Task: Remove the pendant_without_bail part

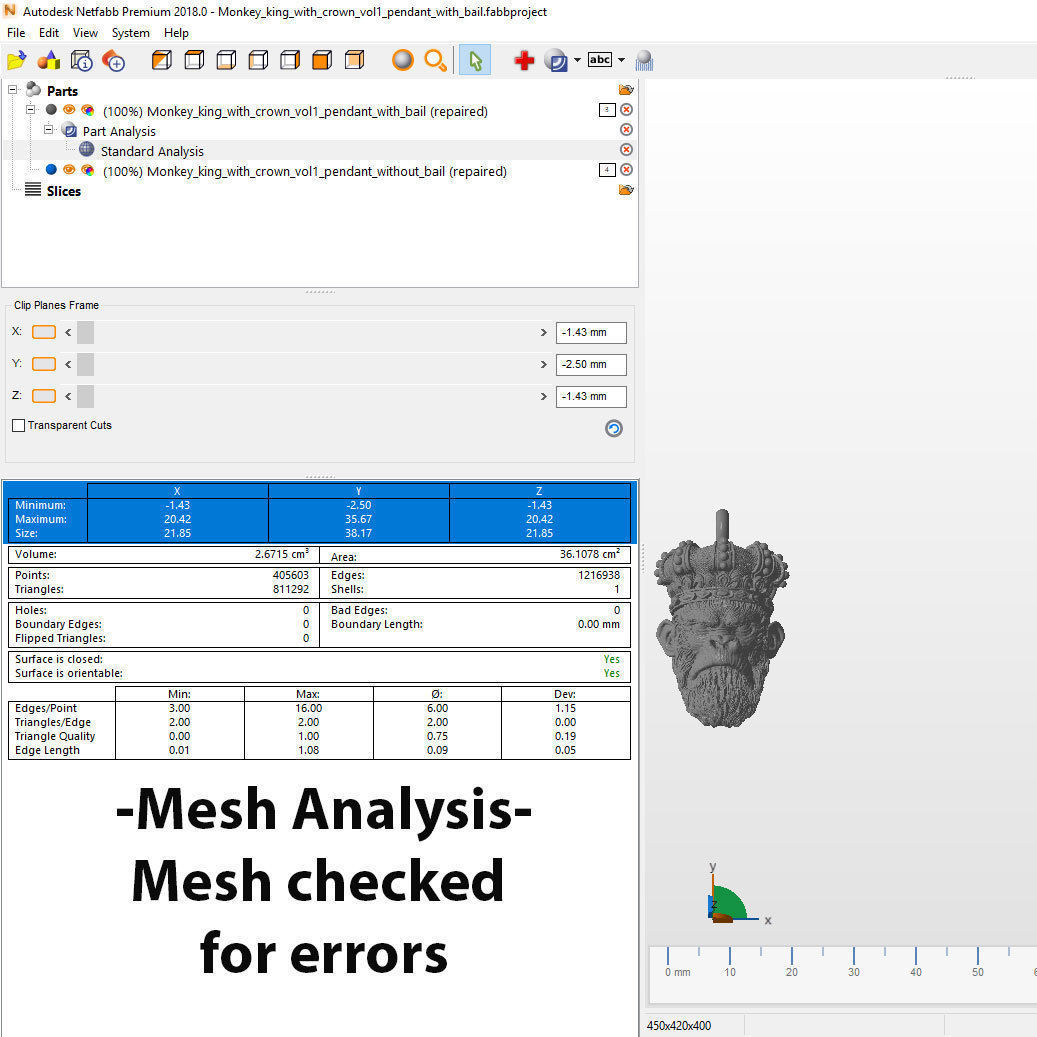Action: (626, 170)
